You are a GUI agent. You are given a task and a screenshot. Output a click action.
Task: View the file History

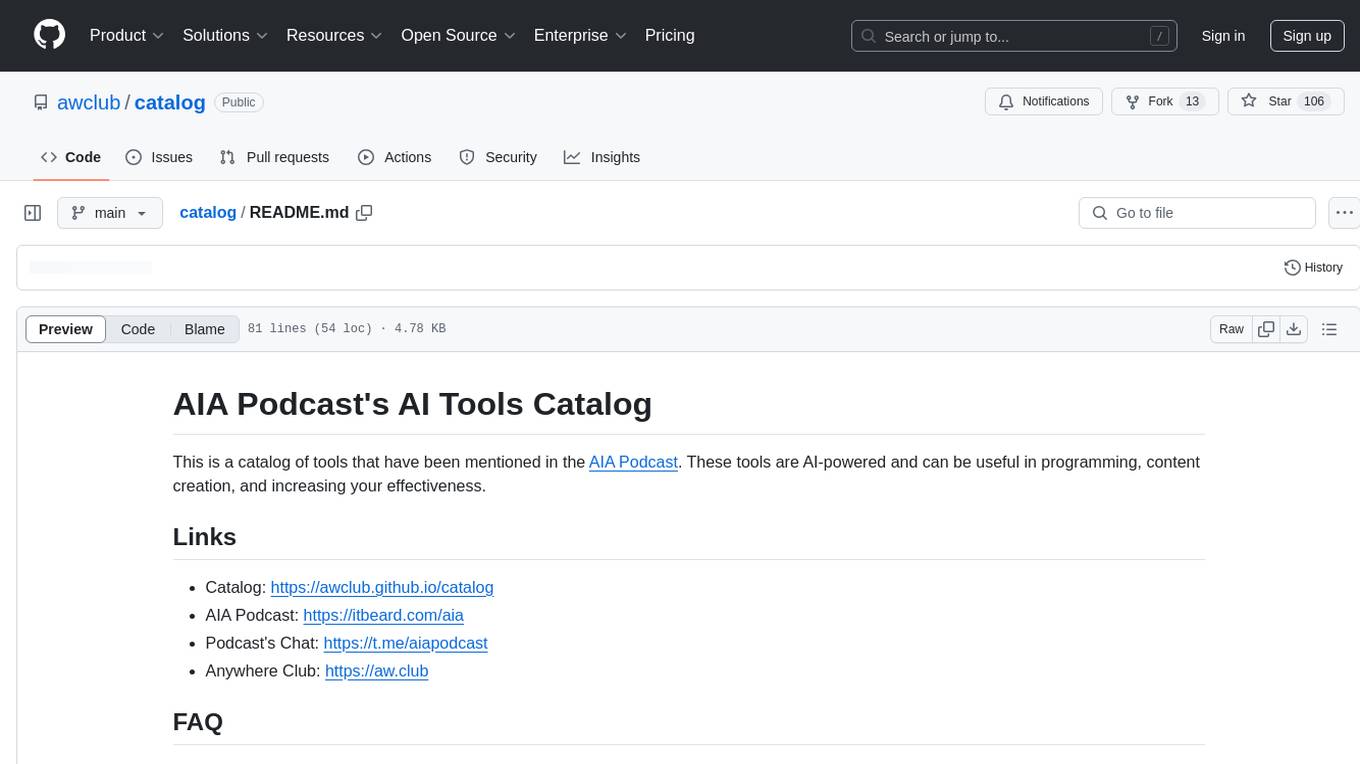point(1313,267)
